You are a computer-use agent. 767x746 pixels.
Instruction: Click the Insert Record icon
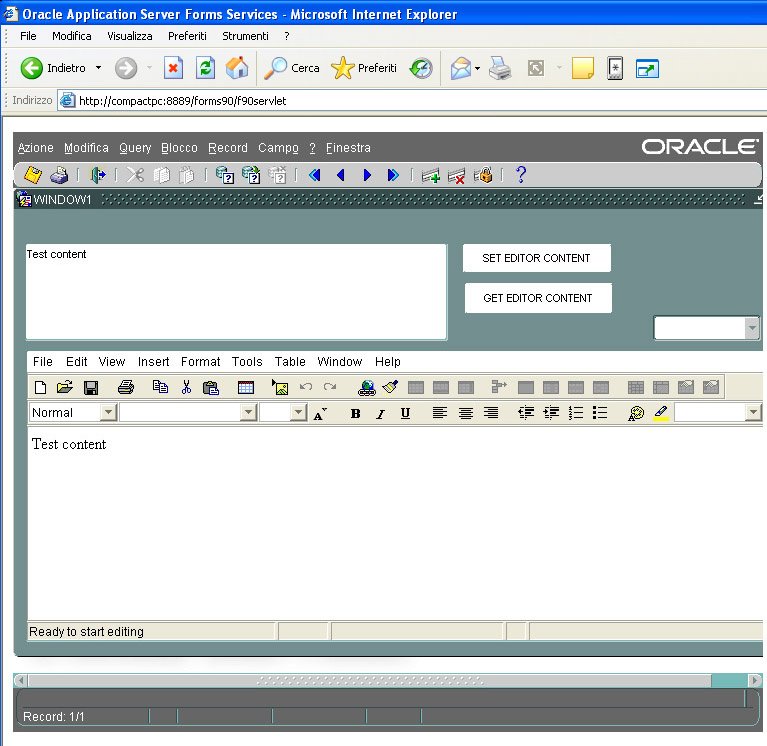[430, 175]
